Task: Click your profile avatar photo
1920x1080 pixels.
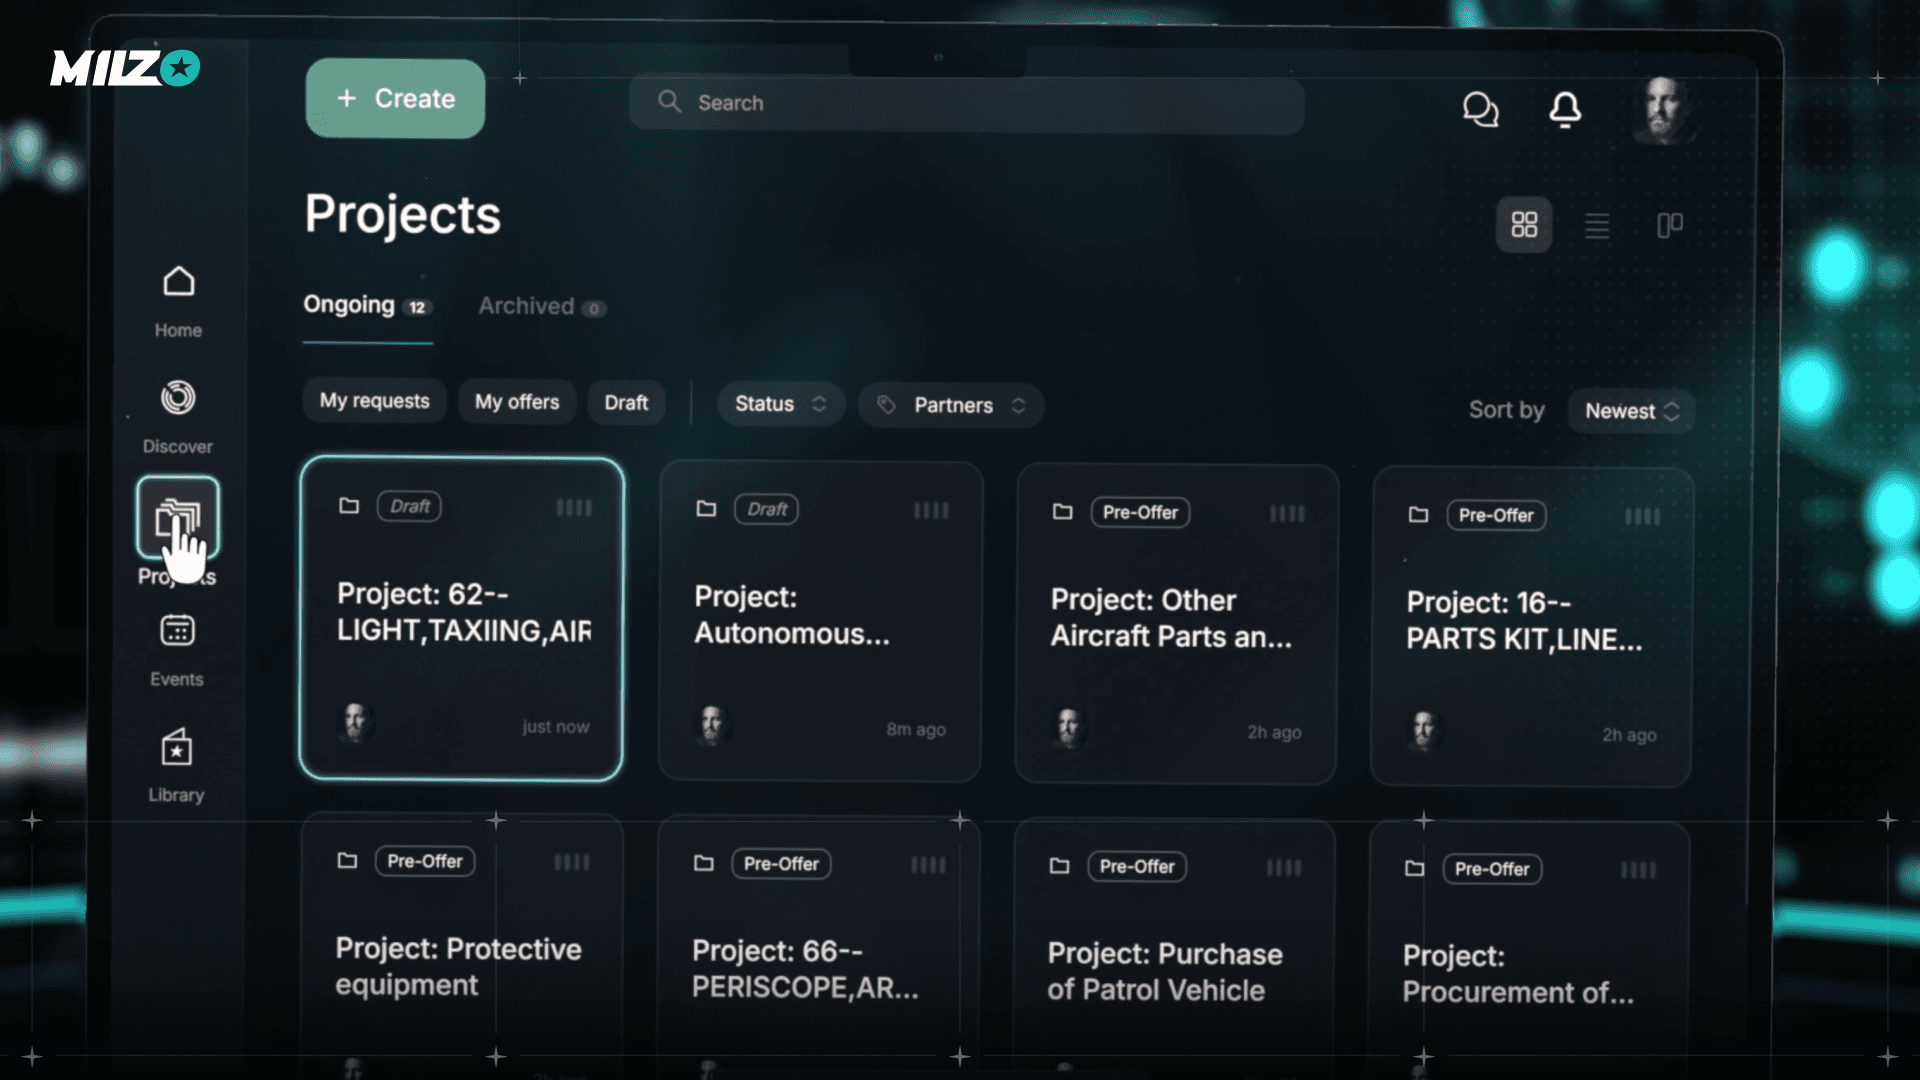Action: pyautogui.click(x=1662, y=111)
